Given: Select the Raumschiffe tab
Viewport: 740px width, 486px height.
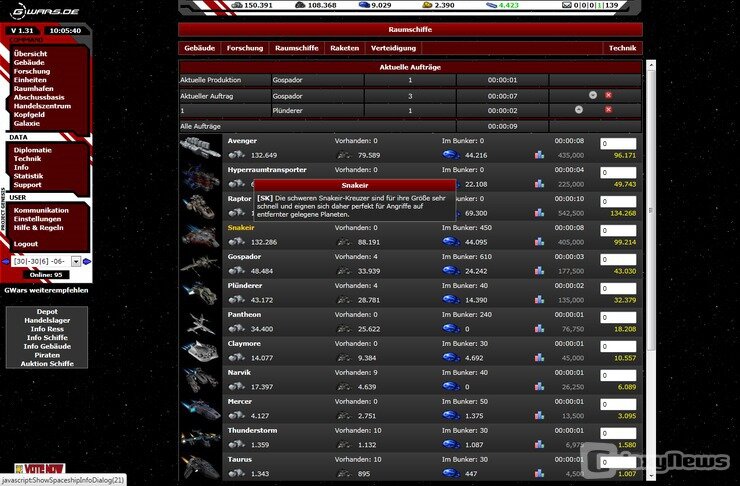Looking at the screenshot, I should [296, 48].
